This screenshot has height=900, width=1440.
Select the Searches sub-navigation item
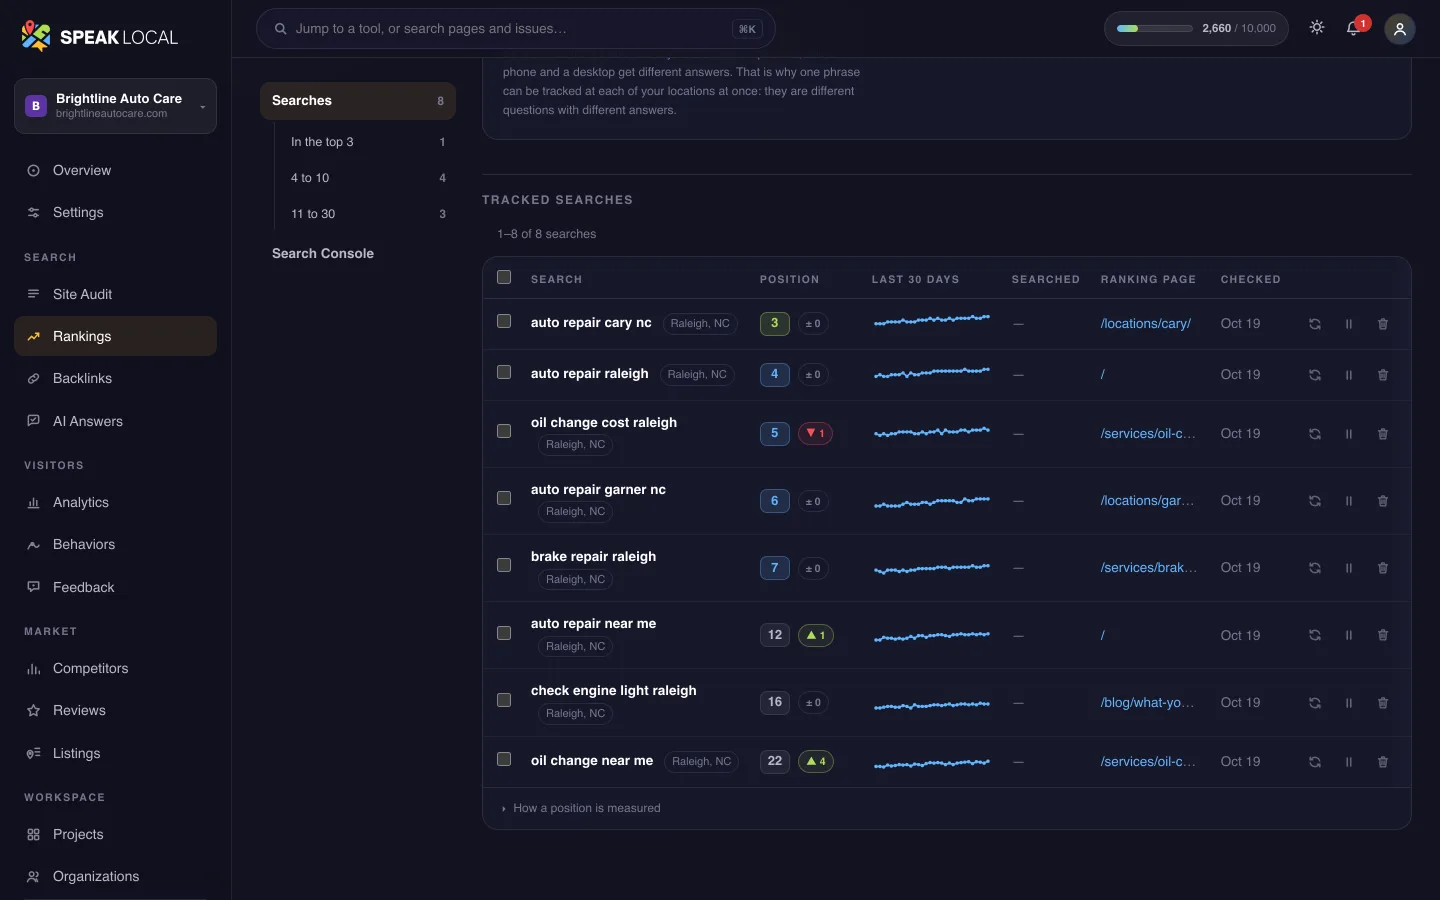coord(358,101)
